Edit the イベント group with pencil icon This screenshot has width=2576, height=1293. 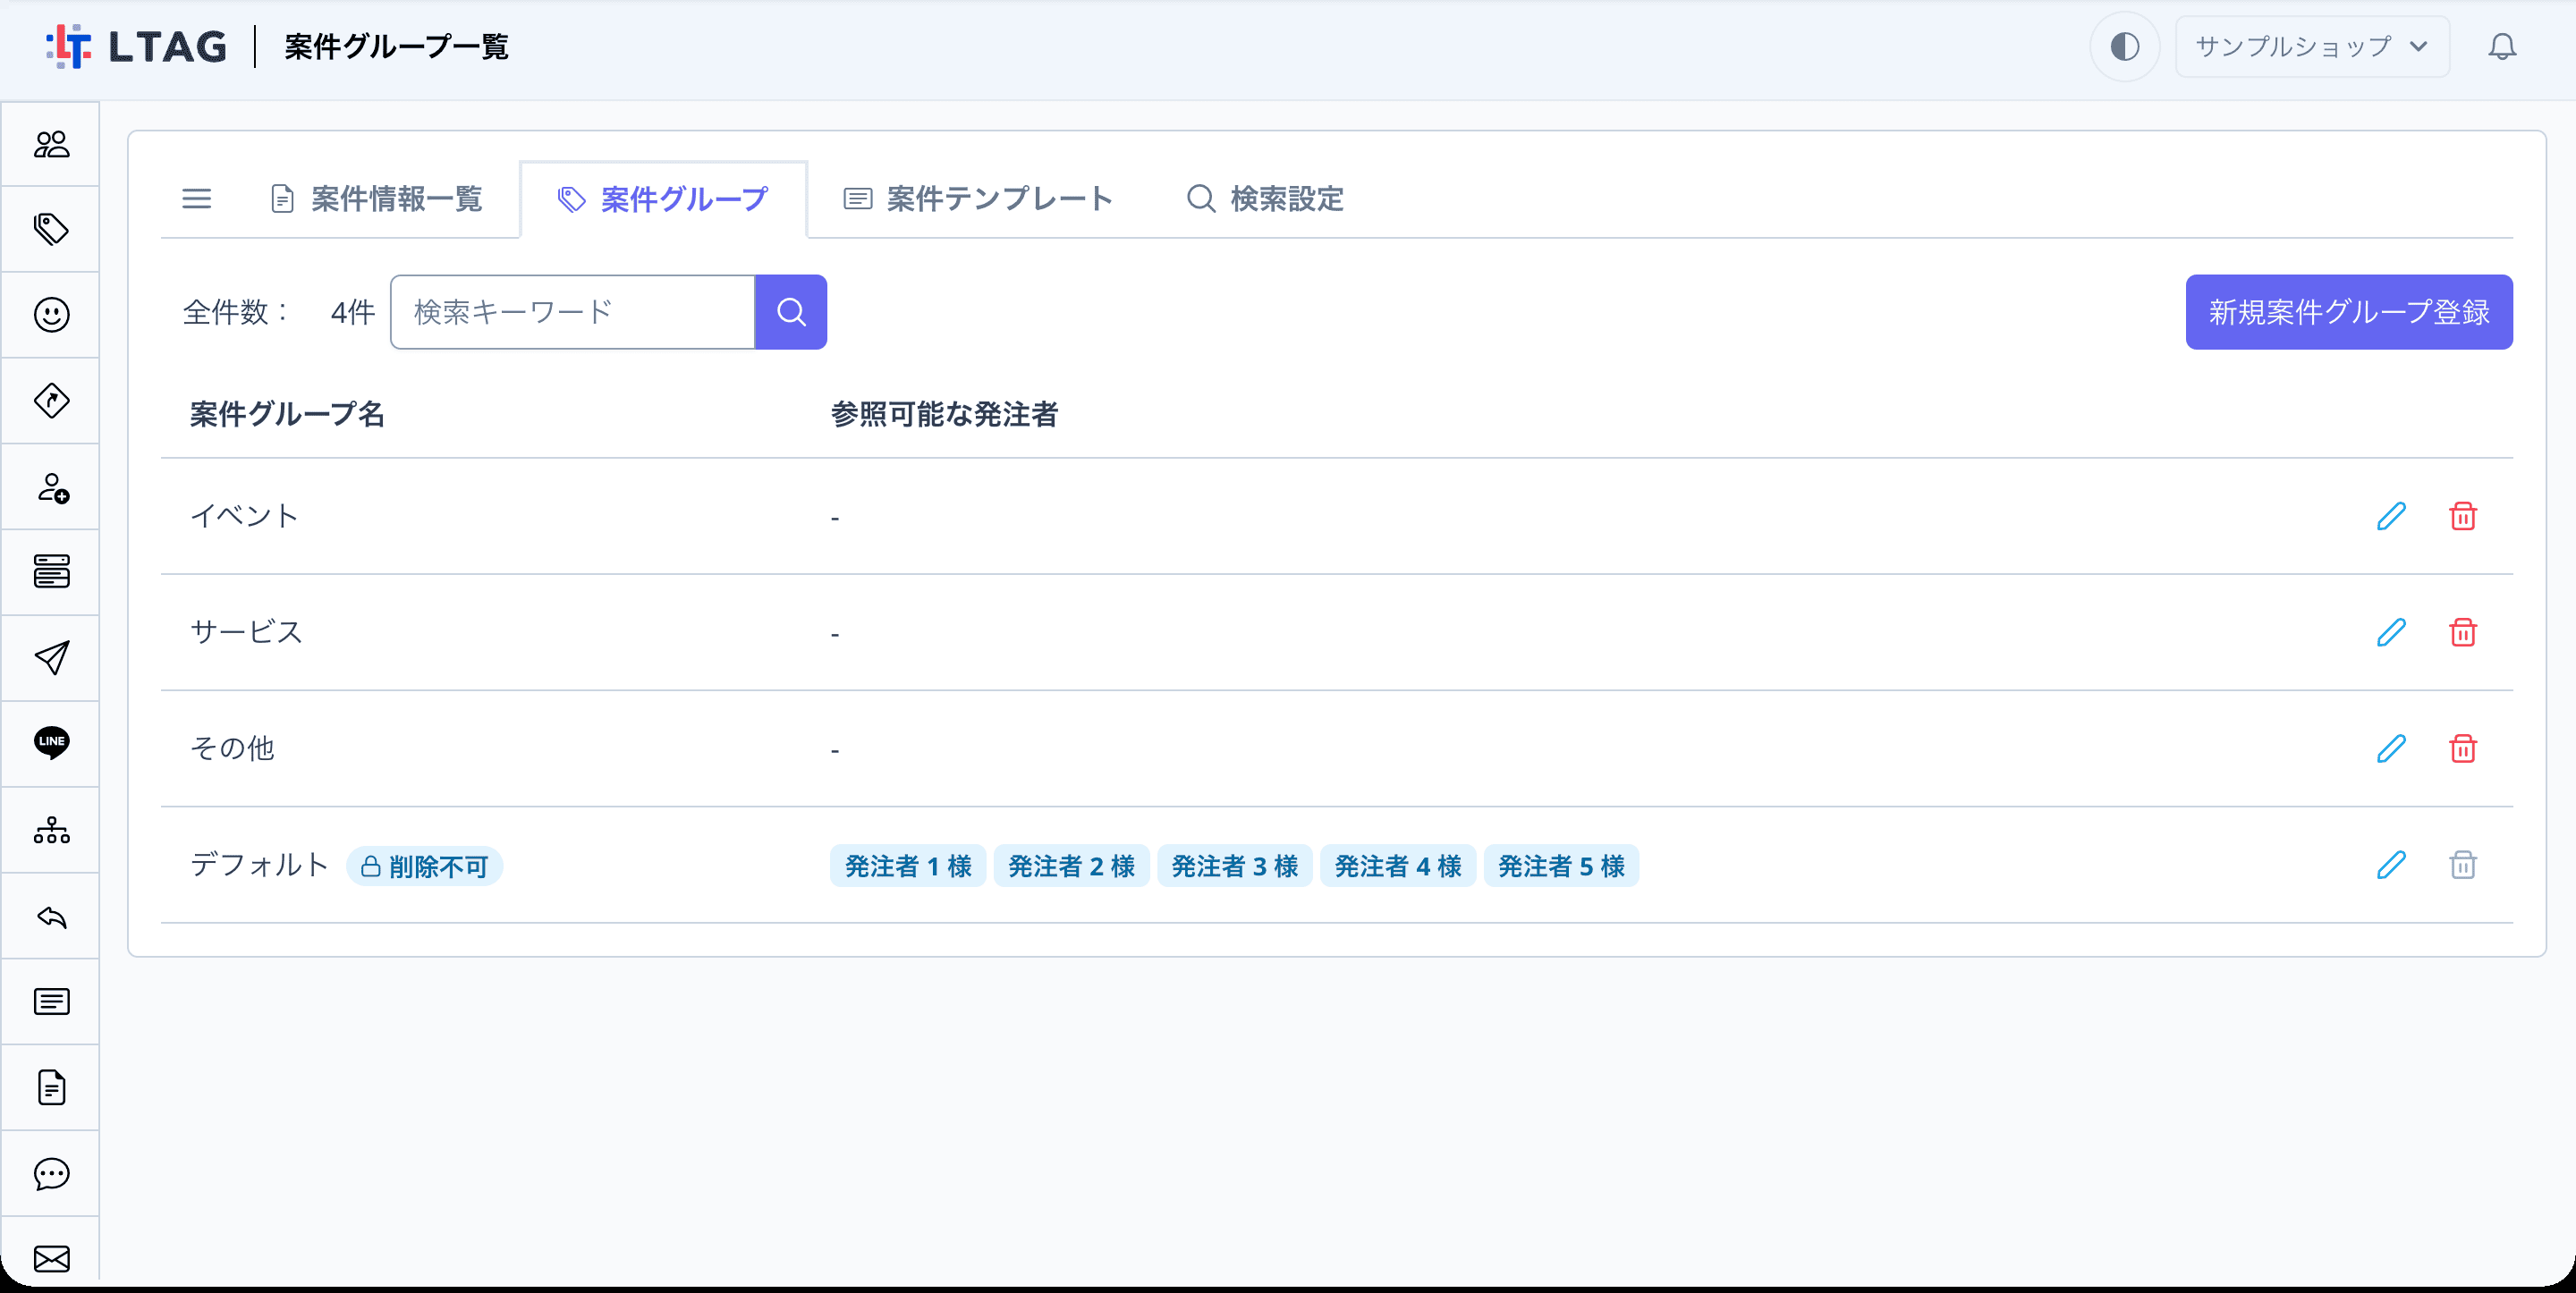point(2390,516)
